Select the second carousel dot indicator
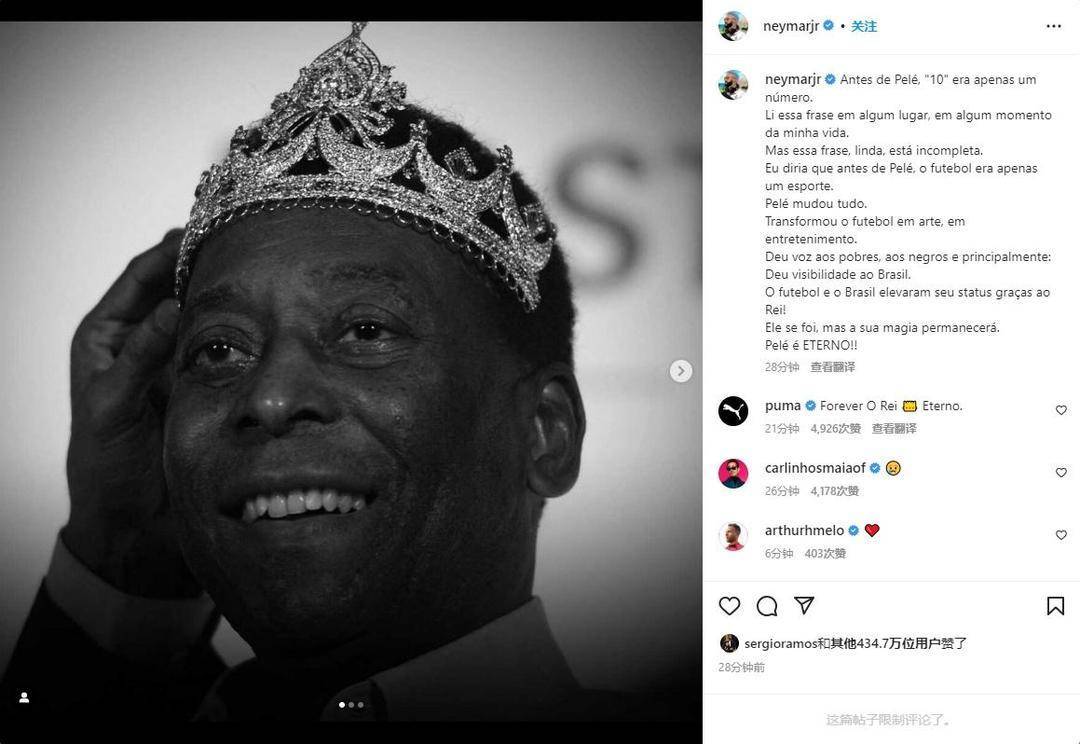The image size is (1080, 744). pyautogui.click(x=351, y=705)
